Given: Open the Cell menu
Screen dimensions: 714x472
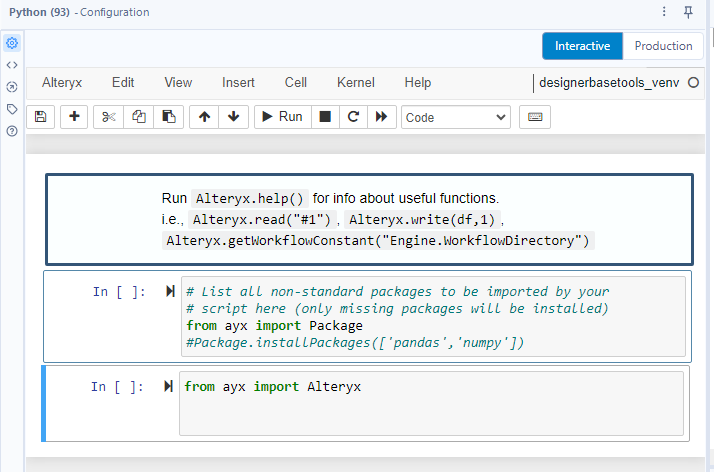Looking at the screenshot, I should pyautogui.click(x=296, y=82).
